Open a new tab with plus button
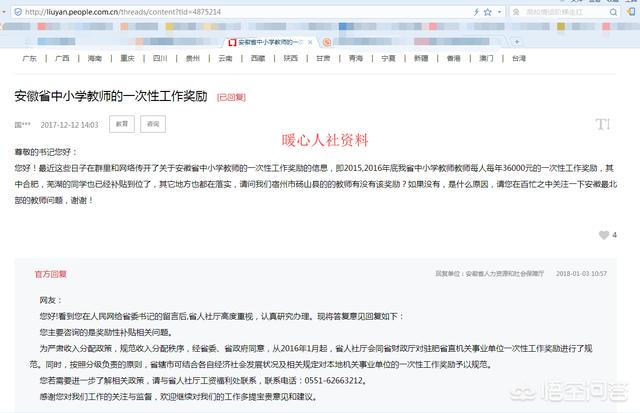This screenshot has width=640, height=413. point(517,42)
